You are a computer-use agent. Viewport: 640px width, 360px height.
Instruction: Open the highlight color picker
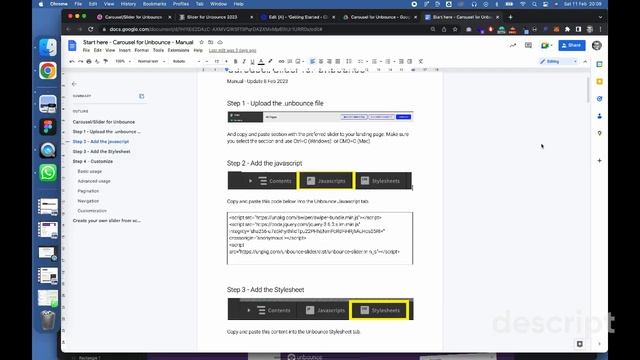click(270, 61)
